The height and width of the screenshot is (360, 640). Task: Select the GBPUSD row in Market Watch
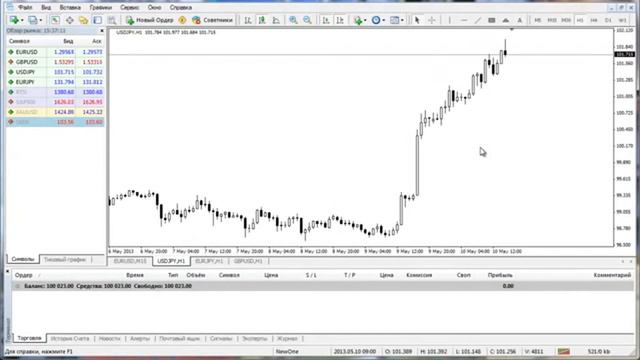pos(55,62)
